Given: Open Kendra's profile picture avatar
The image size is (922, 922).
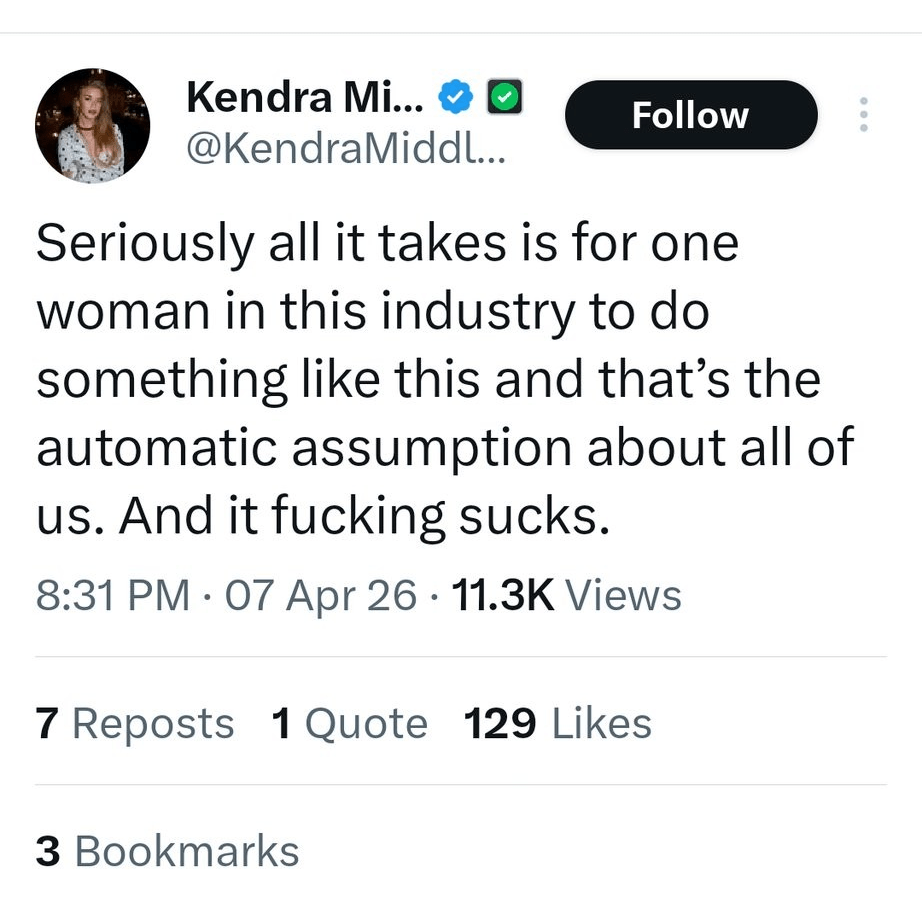Looking at the screenshot, I should (x=92, y=126).
